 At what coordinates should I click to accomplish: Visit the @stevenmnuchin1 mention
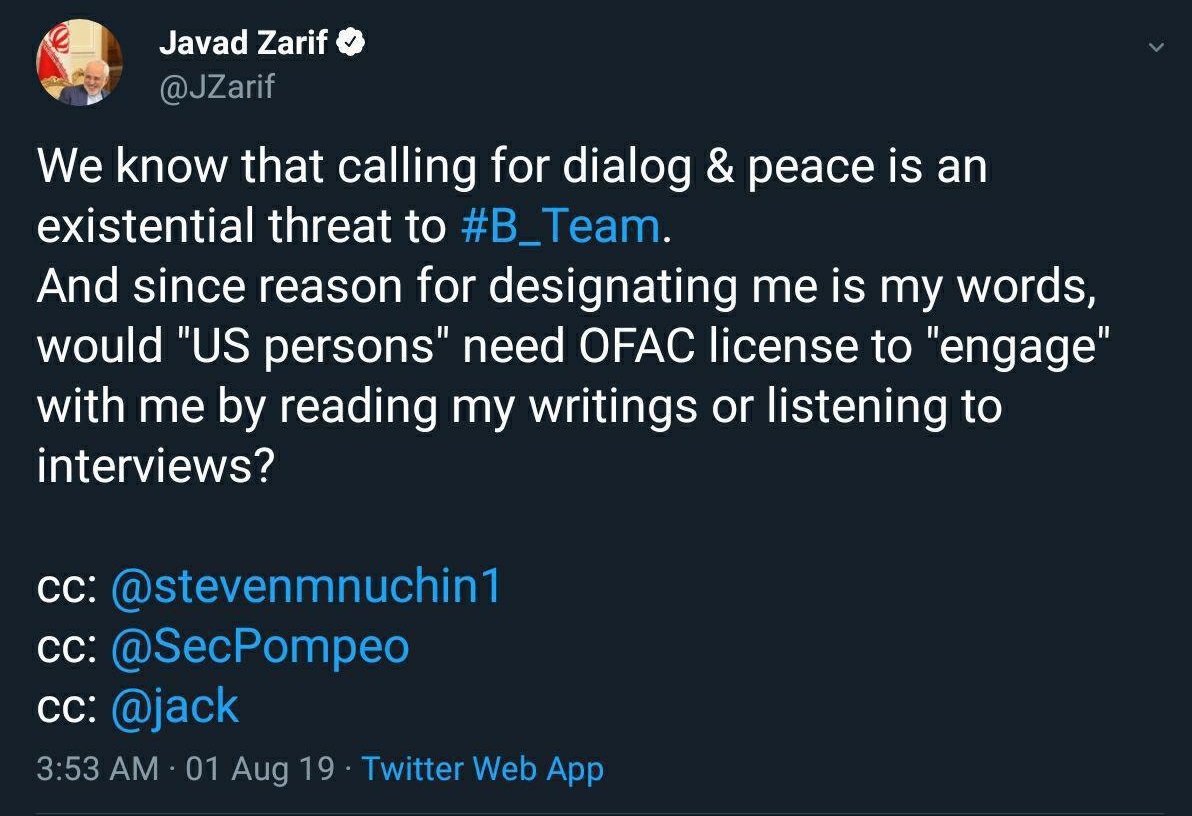pos(306,587)
